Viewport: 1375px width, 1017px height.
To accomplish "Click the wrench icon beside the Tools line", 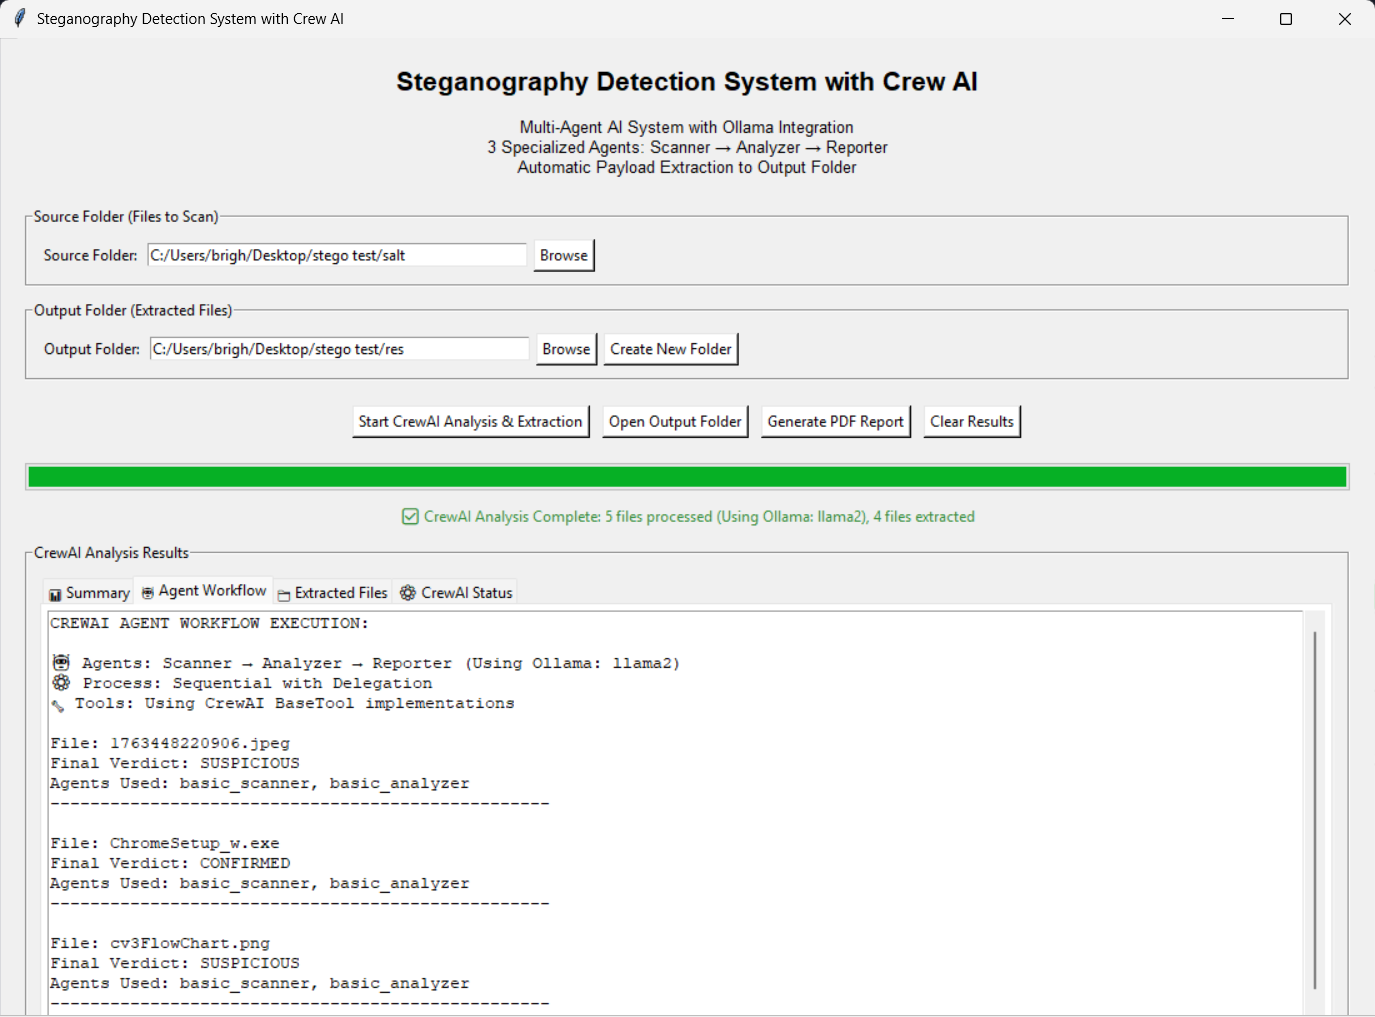I will [x=58, y=705].
